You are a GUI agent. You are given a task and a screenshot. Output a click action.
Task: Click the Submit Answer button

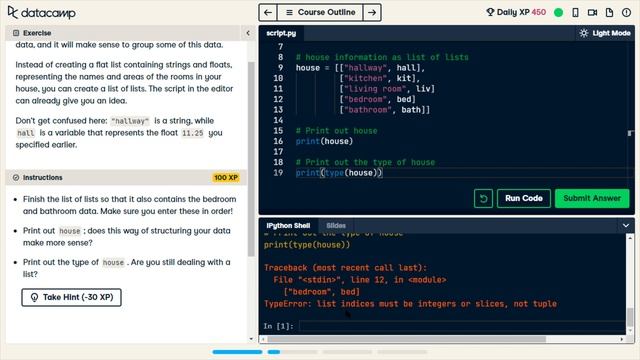[x=592, y=198]
